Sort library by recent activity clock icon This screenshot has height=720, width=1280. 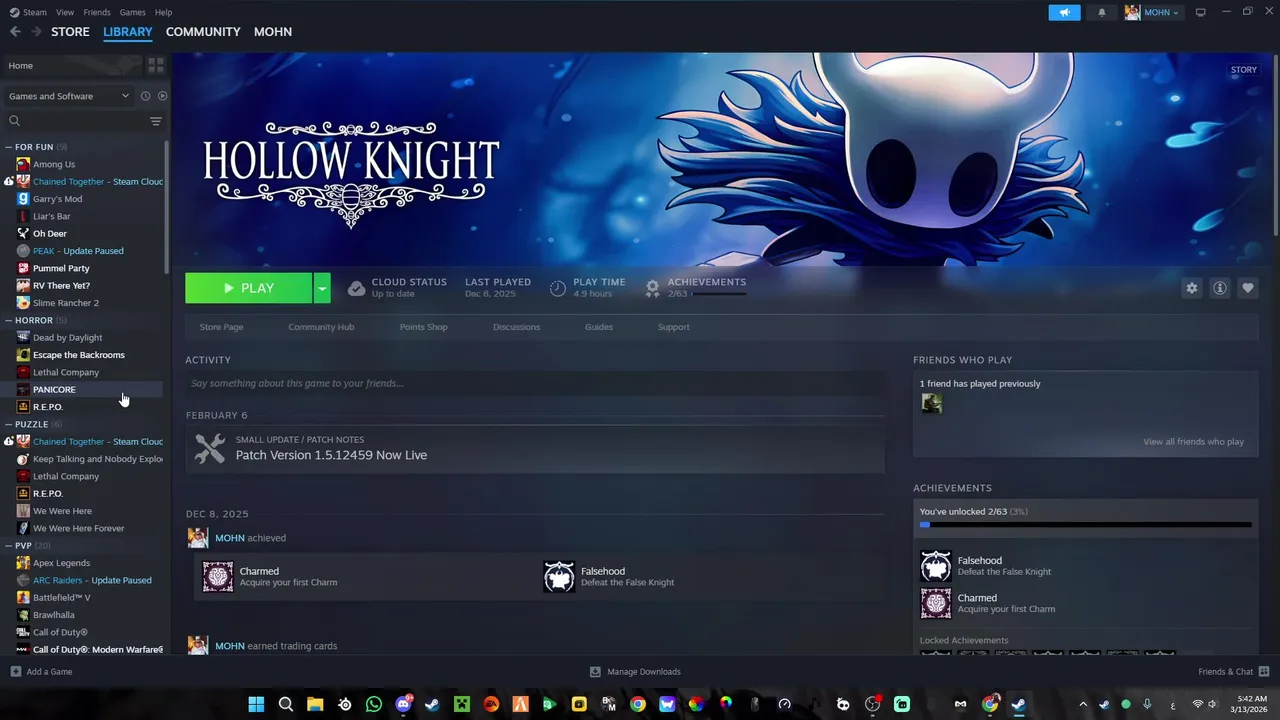[x=145, y=96]
